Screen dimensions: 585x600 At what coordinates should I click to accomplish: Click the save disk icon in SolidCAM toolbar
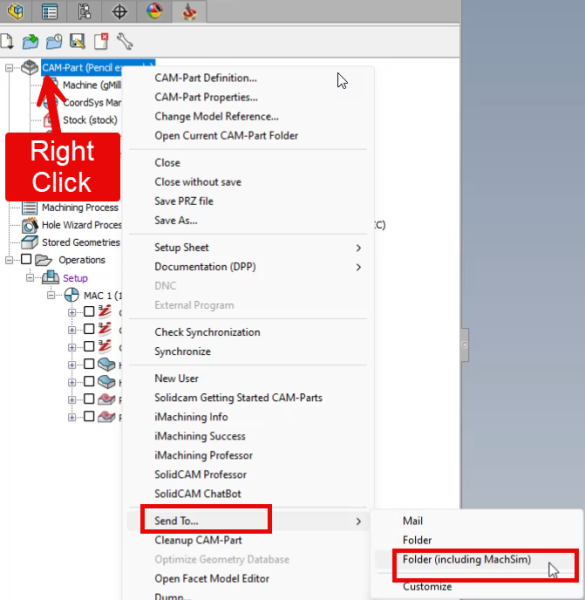pyautogui.click(x=77, y=41)
